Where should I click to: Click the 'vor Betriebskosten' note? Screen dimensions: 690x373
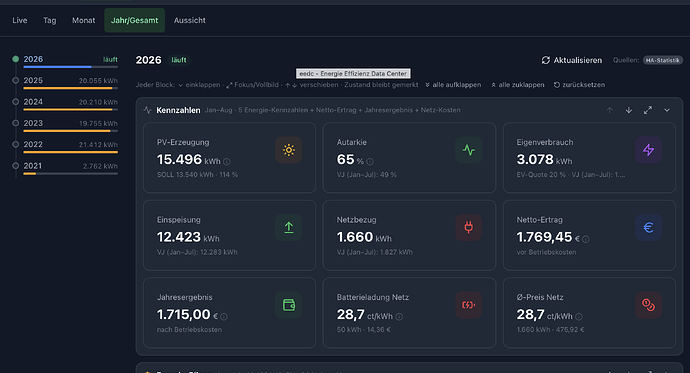click(x=546, y=252)
